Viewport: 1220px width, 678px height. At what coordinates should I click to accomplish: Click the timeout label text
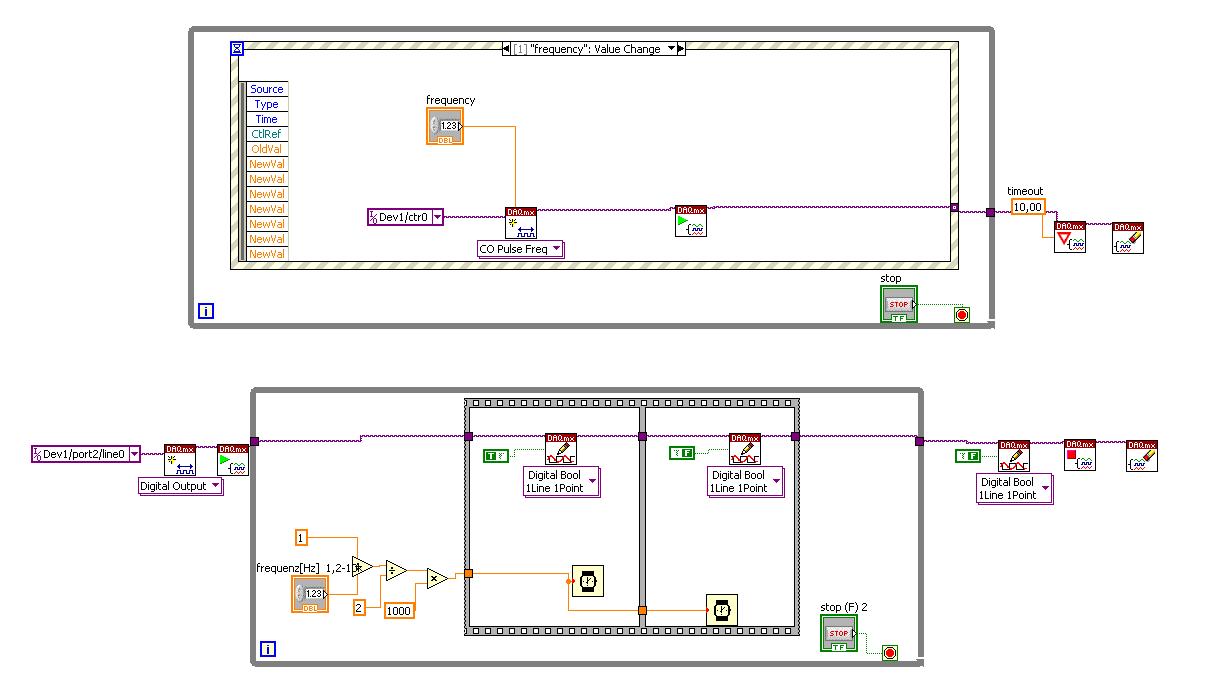1025,191
